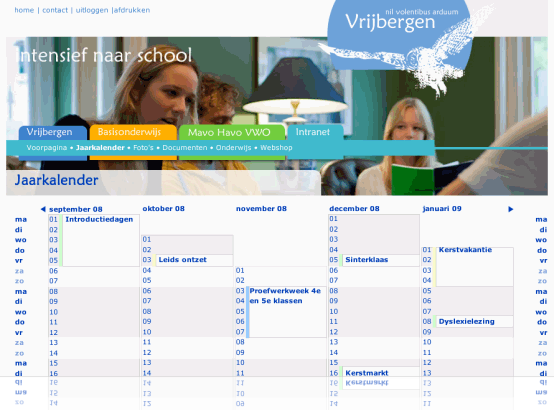The height and width of the screenshot is (410, 554).
Task: Open the Leids ontzet event
Action: tap(194, 260)
